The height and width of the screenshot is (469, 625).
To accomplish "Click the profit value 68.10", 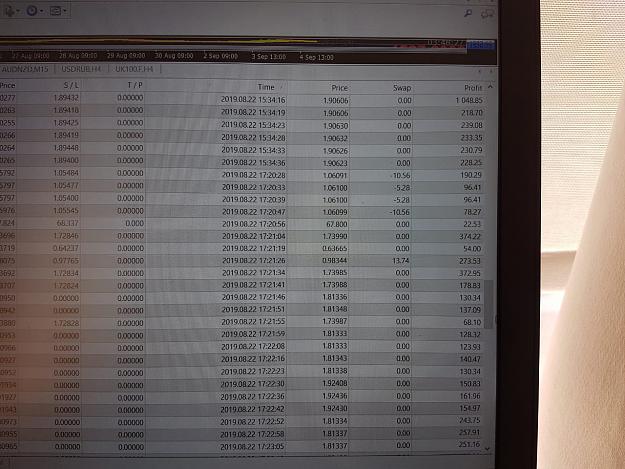I will point(472,322).
